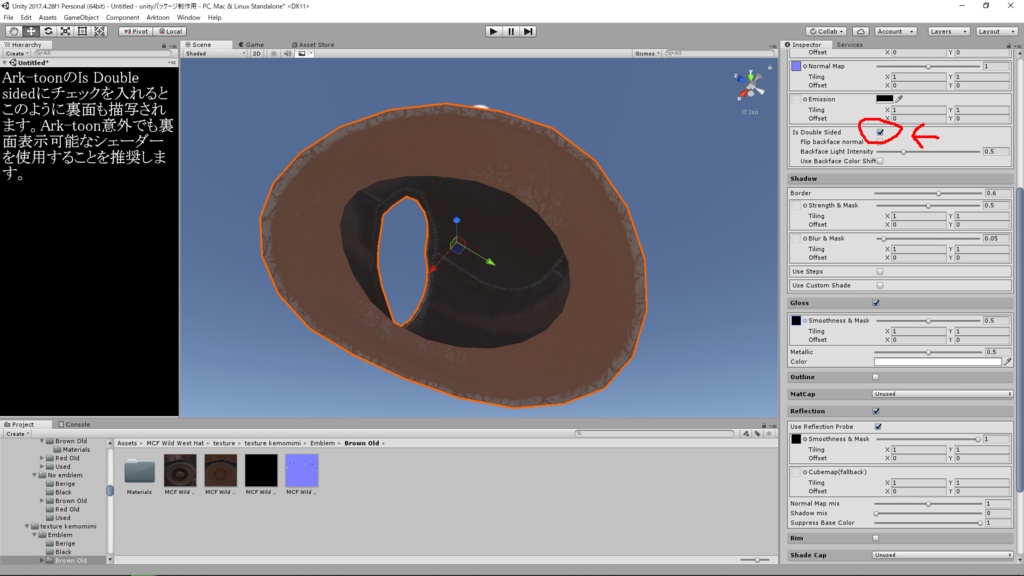This screenshot has height=576, width=1024.
Task: Click the black Emission color swatch
Action: coord(884,99)
